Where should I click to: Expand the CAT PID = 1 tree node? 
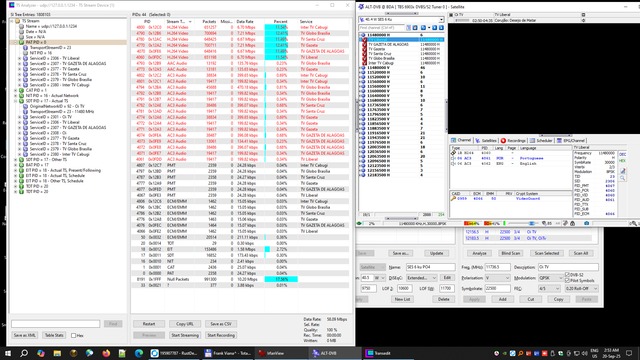16,90
